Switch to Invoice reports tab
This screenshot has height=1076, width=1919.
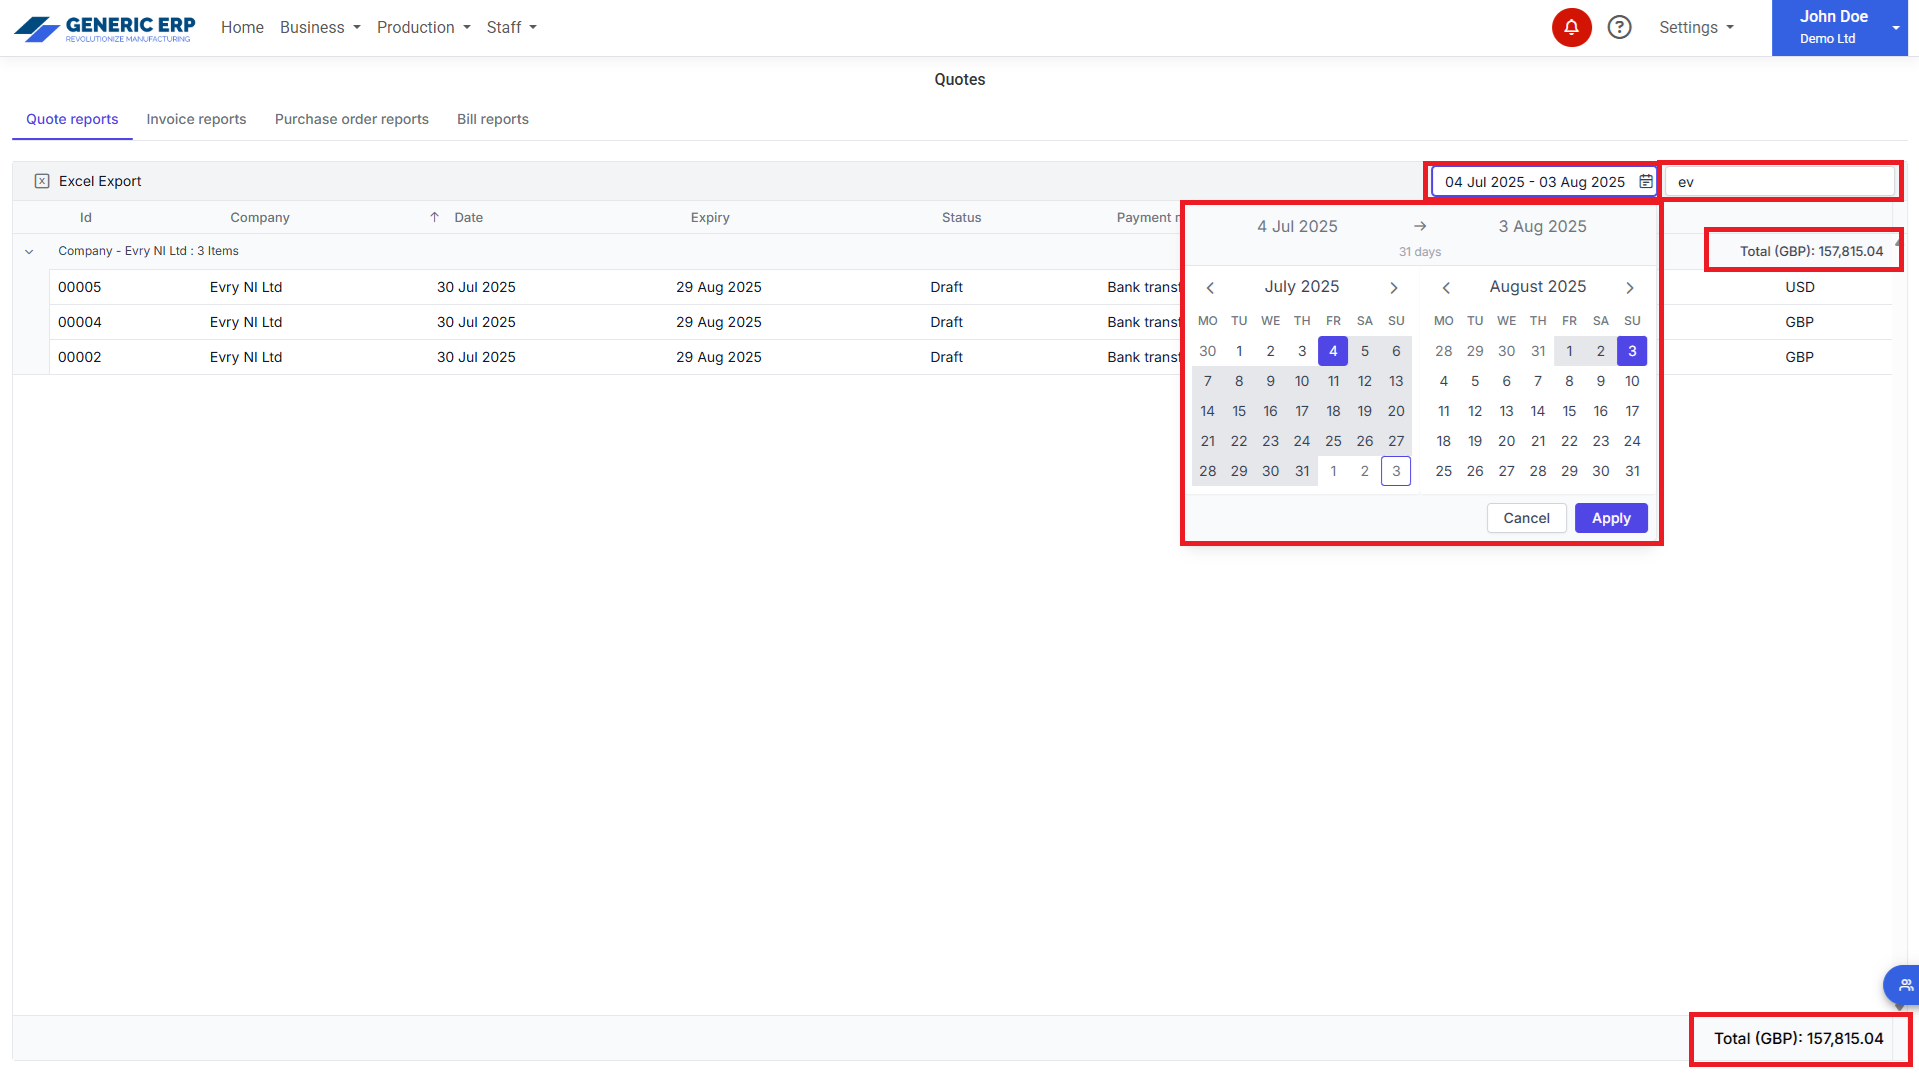pos(196,119)
